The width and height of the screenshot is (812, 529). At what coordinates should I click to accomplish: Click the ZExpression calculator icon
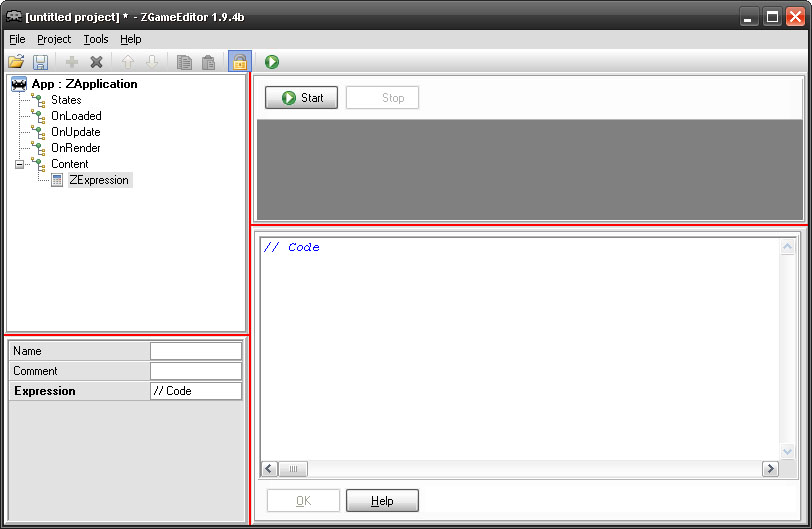tap(57, 180)
